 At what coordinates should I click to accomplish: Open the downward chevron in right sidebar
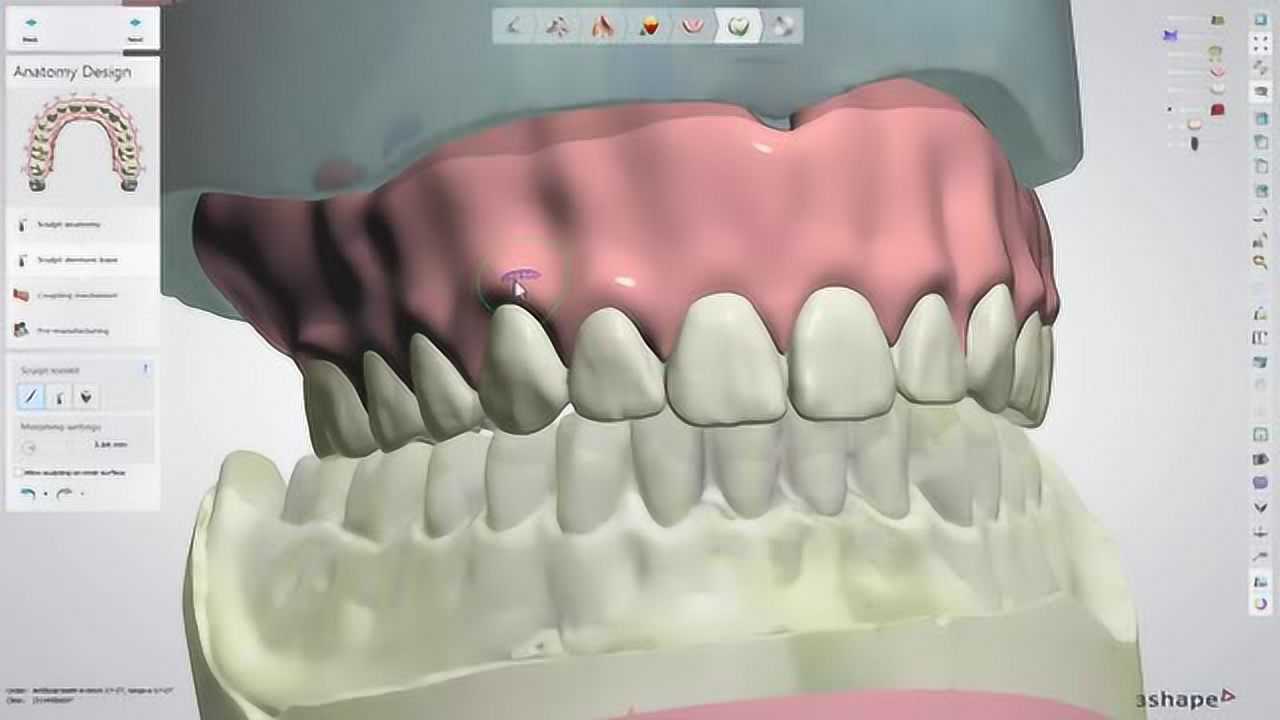(1262, 508)
